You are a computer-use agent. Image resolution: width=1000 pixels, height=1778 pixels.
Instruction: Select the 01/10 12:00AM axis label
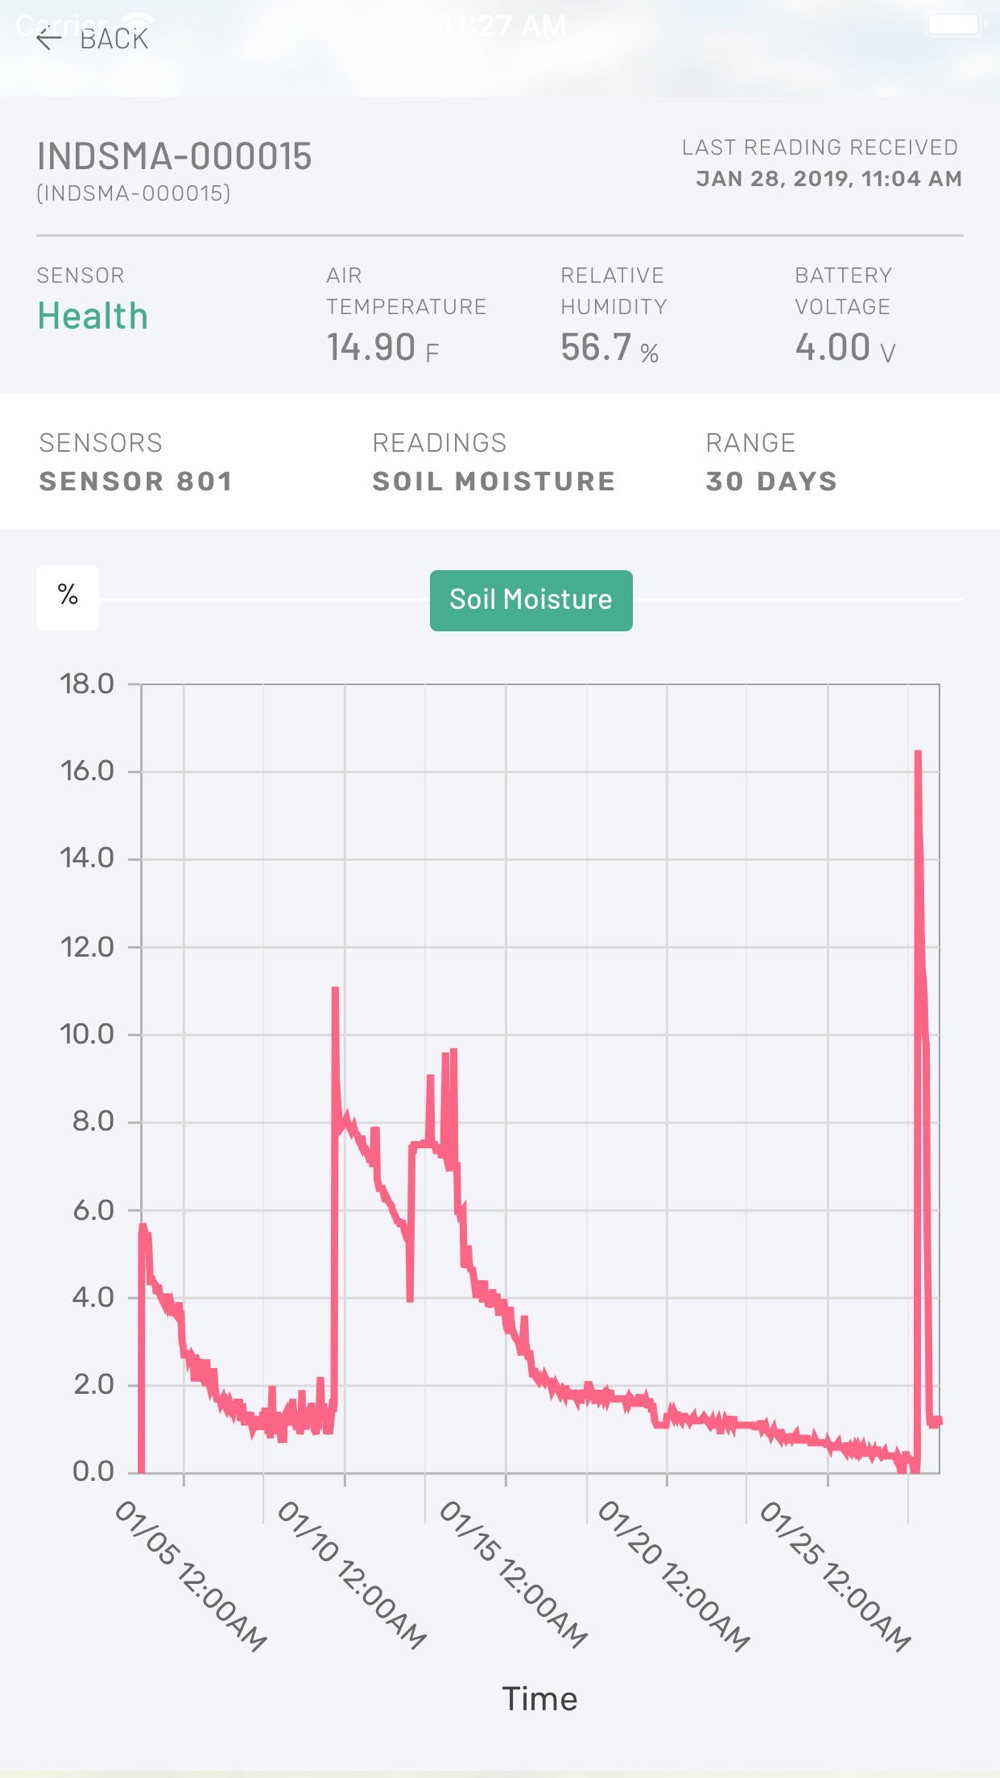tap(352, 1574)
